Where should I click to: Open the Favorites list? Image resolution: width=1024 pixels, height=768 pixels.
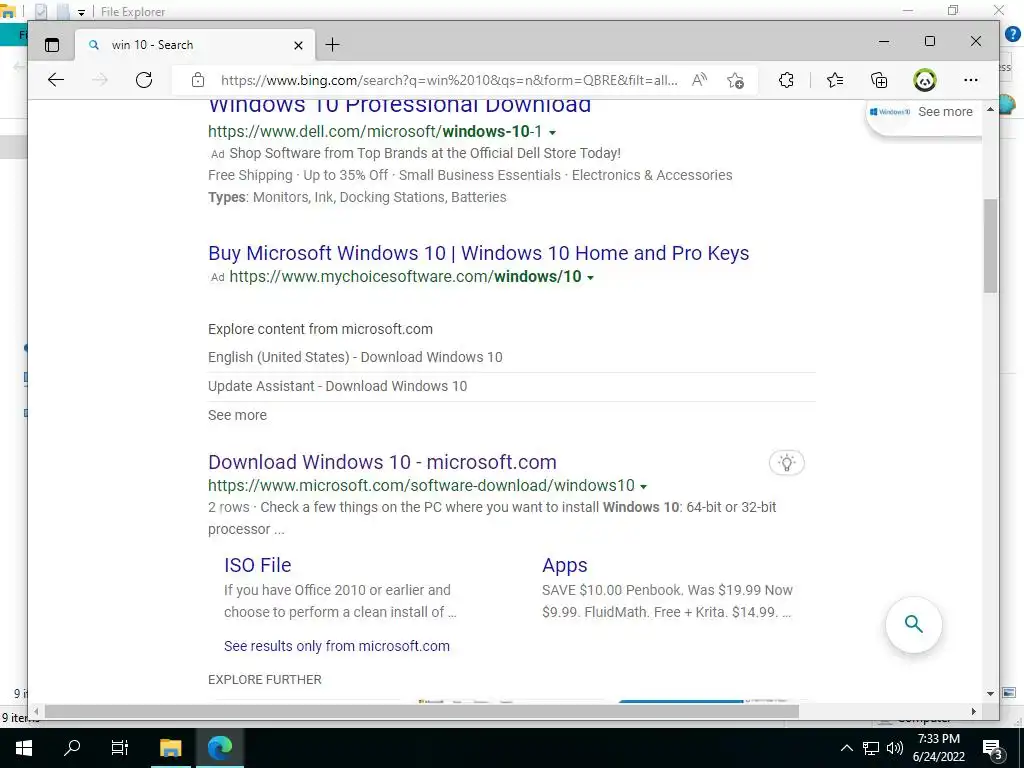[x=835, y=80]
